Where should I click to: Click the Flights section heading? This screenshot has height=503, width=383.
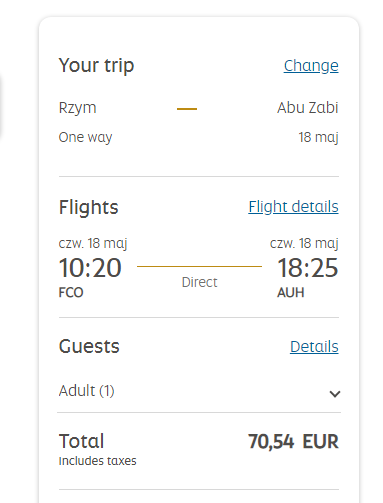point(89,207)
